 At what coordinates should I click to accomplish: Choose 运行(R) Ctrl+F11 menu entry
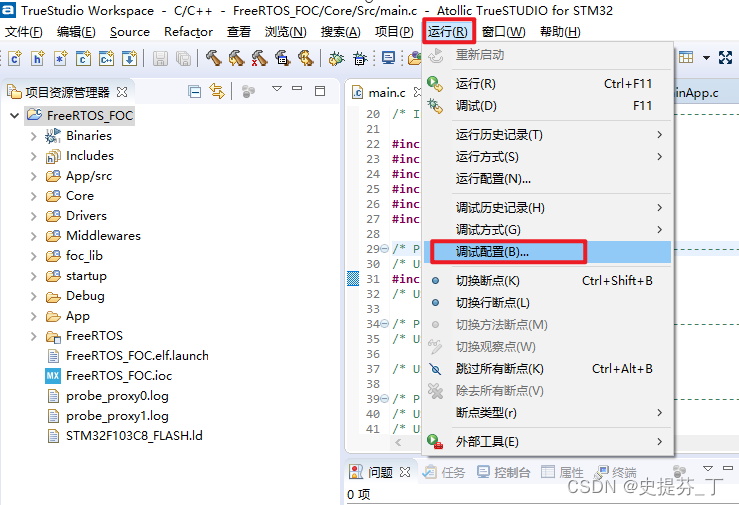pyautogui.click(x=547, y=84)
